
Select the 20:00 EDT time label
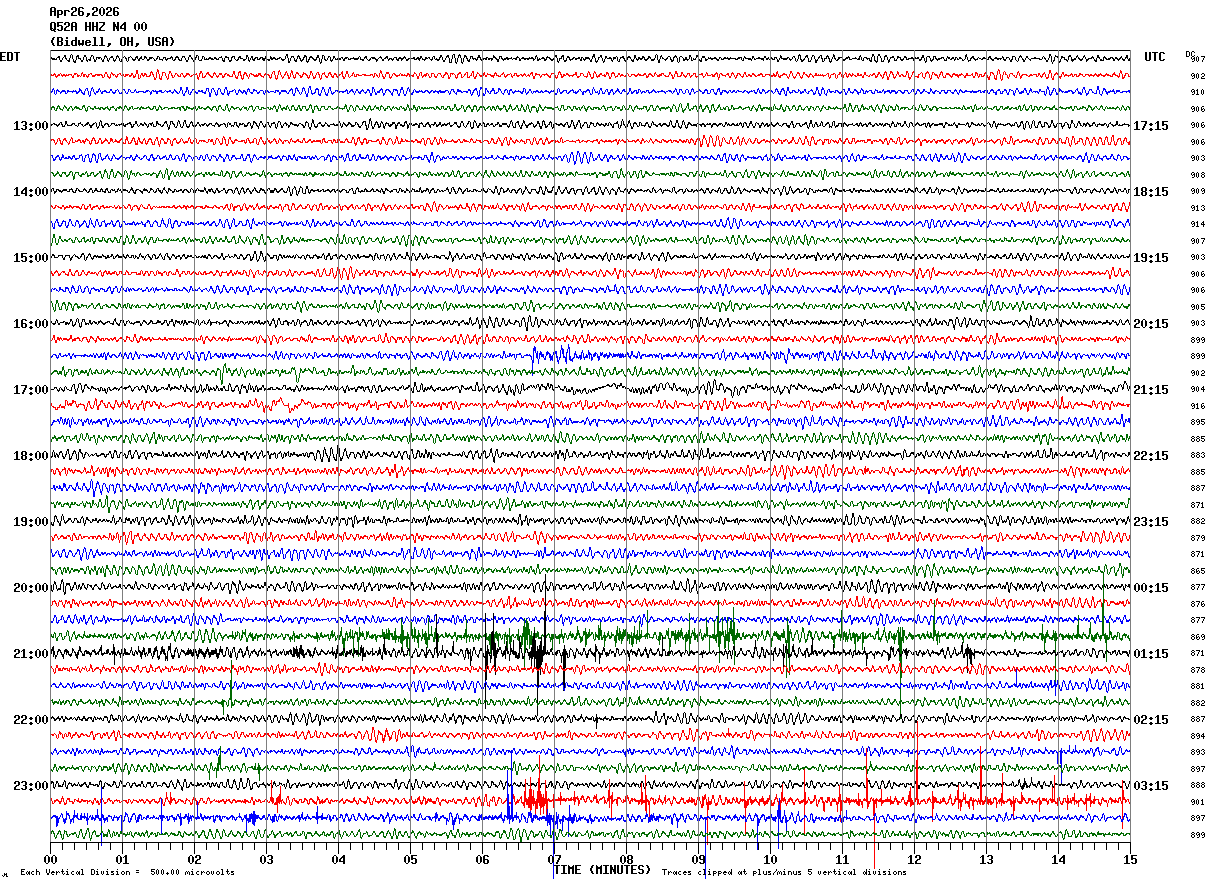click(31, 588)
